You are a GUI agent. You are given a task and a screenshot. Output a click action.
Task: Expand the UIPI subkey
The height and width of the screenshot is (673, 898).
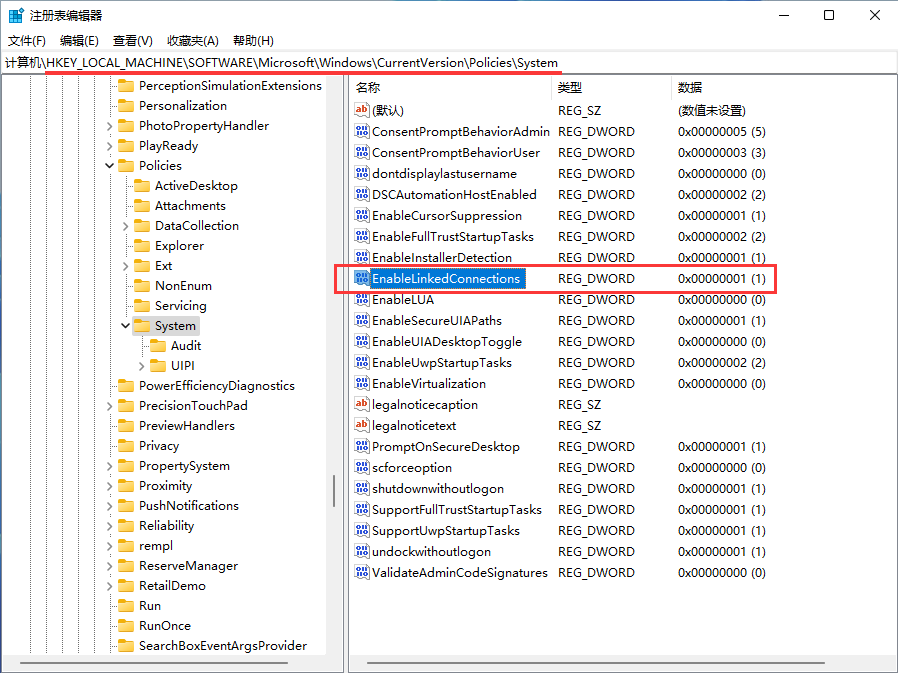pos(142,366)
